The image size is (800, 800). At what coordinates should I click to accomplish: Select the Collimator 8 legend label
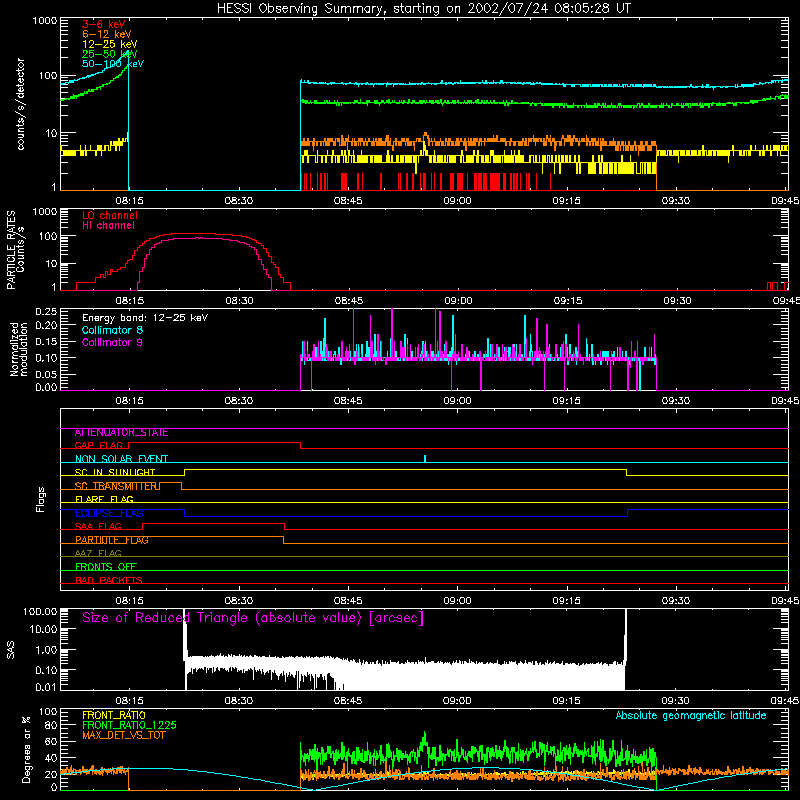tap(112, 330)
